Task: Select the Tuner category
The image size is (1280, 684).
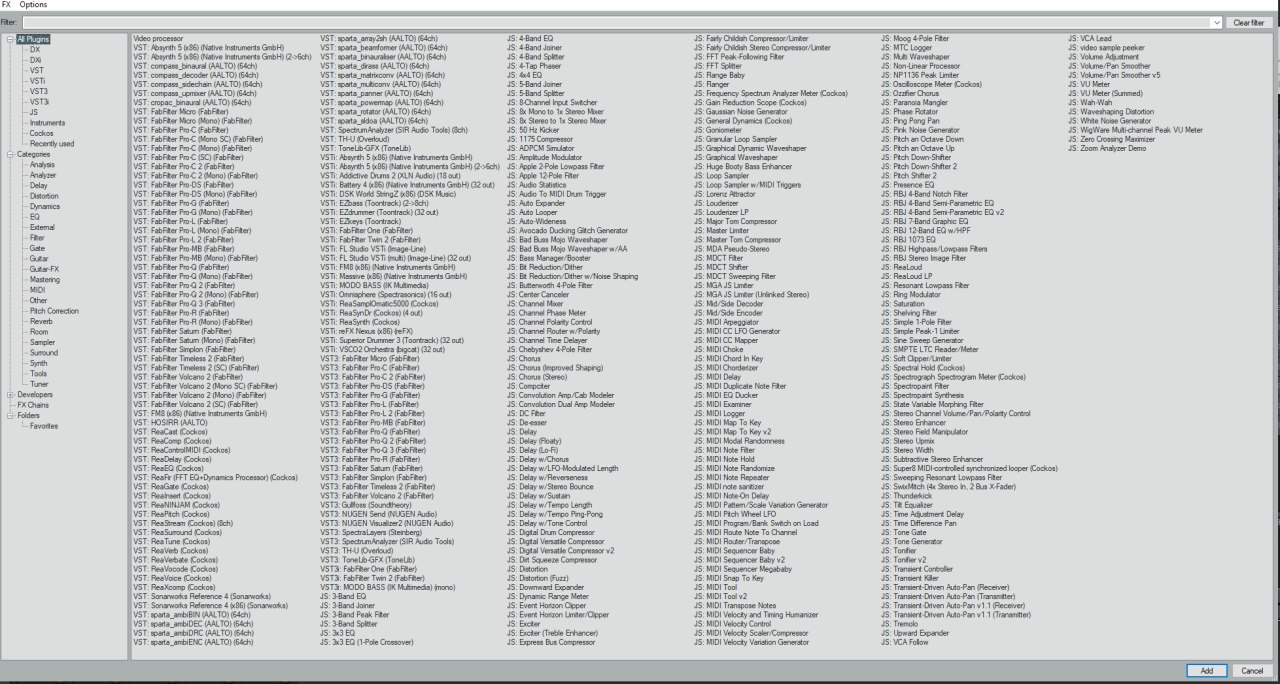Action: (x=39, y=384)
